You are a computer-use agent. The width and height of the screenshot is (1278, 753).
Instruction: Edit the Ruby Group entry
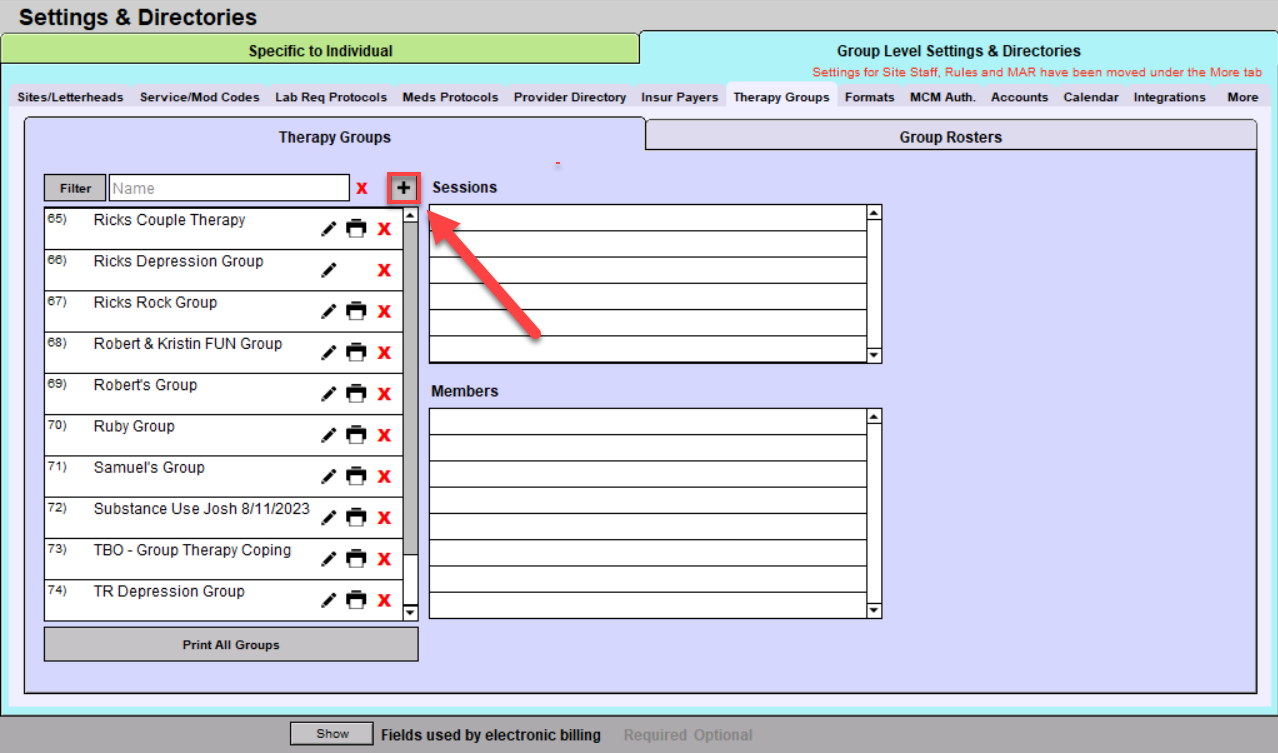[328, 435]
